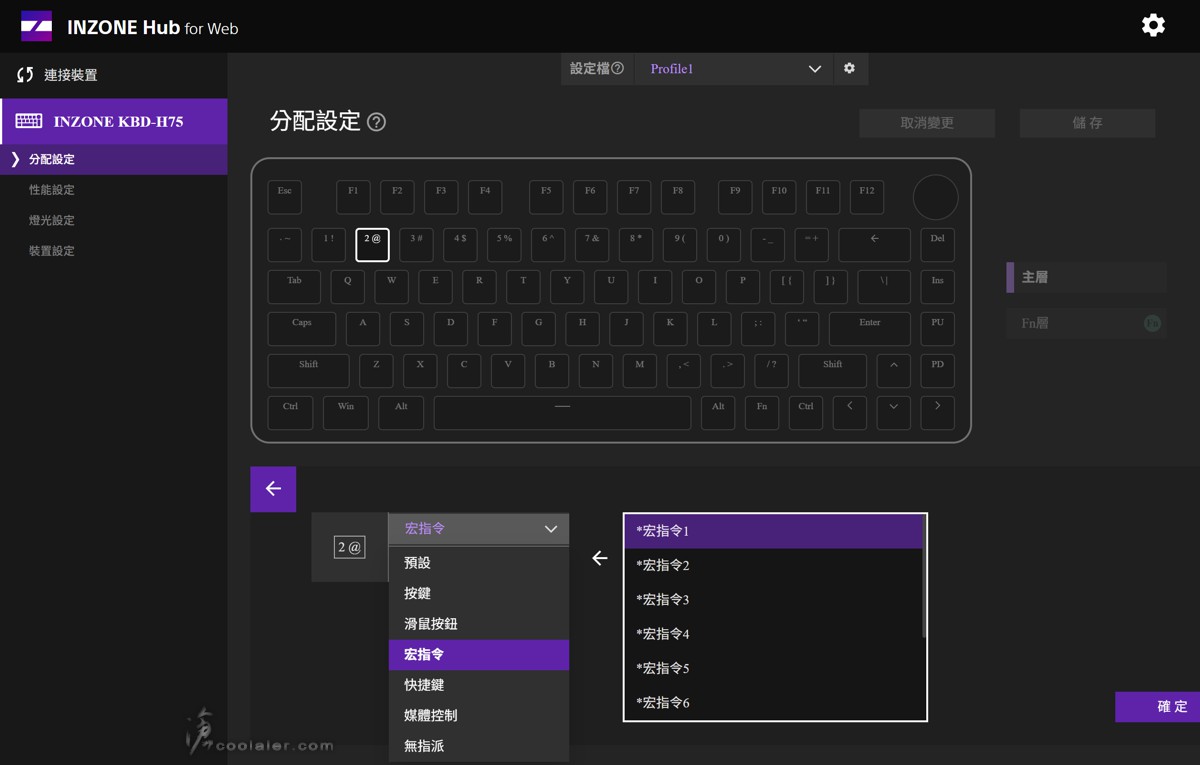Select *宏指令1 in macro list
This screenshot has width=1200, height=765.
tap(773, 531)
